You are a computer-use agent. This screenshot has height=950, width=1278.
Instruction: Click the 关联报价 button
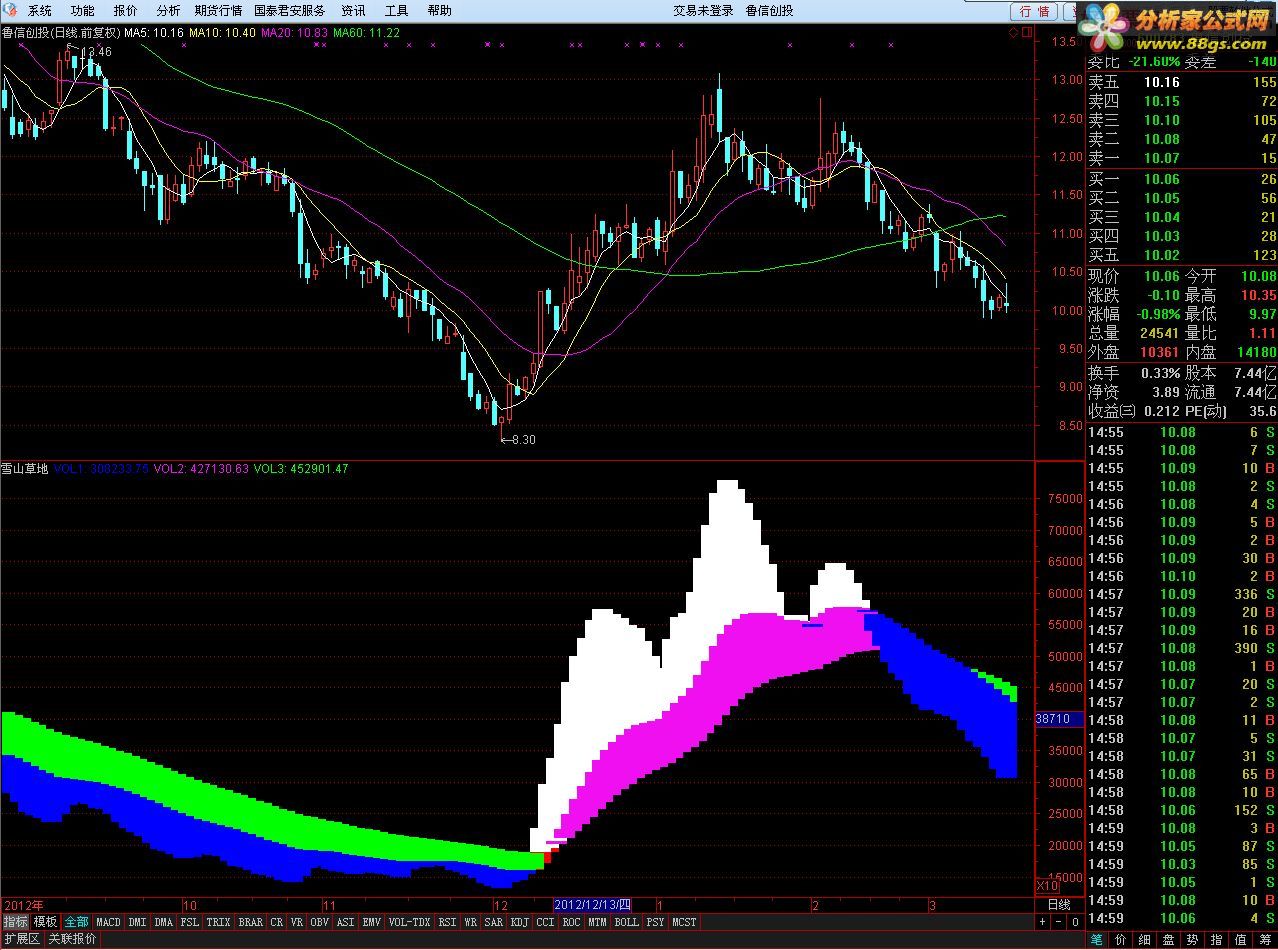coord(73,940)
